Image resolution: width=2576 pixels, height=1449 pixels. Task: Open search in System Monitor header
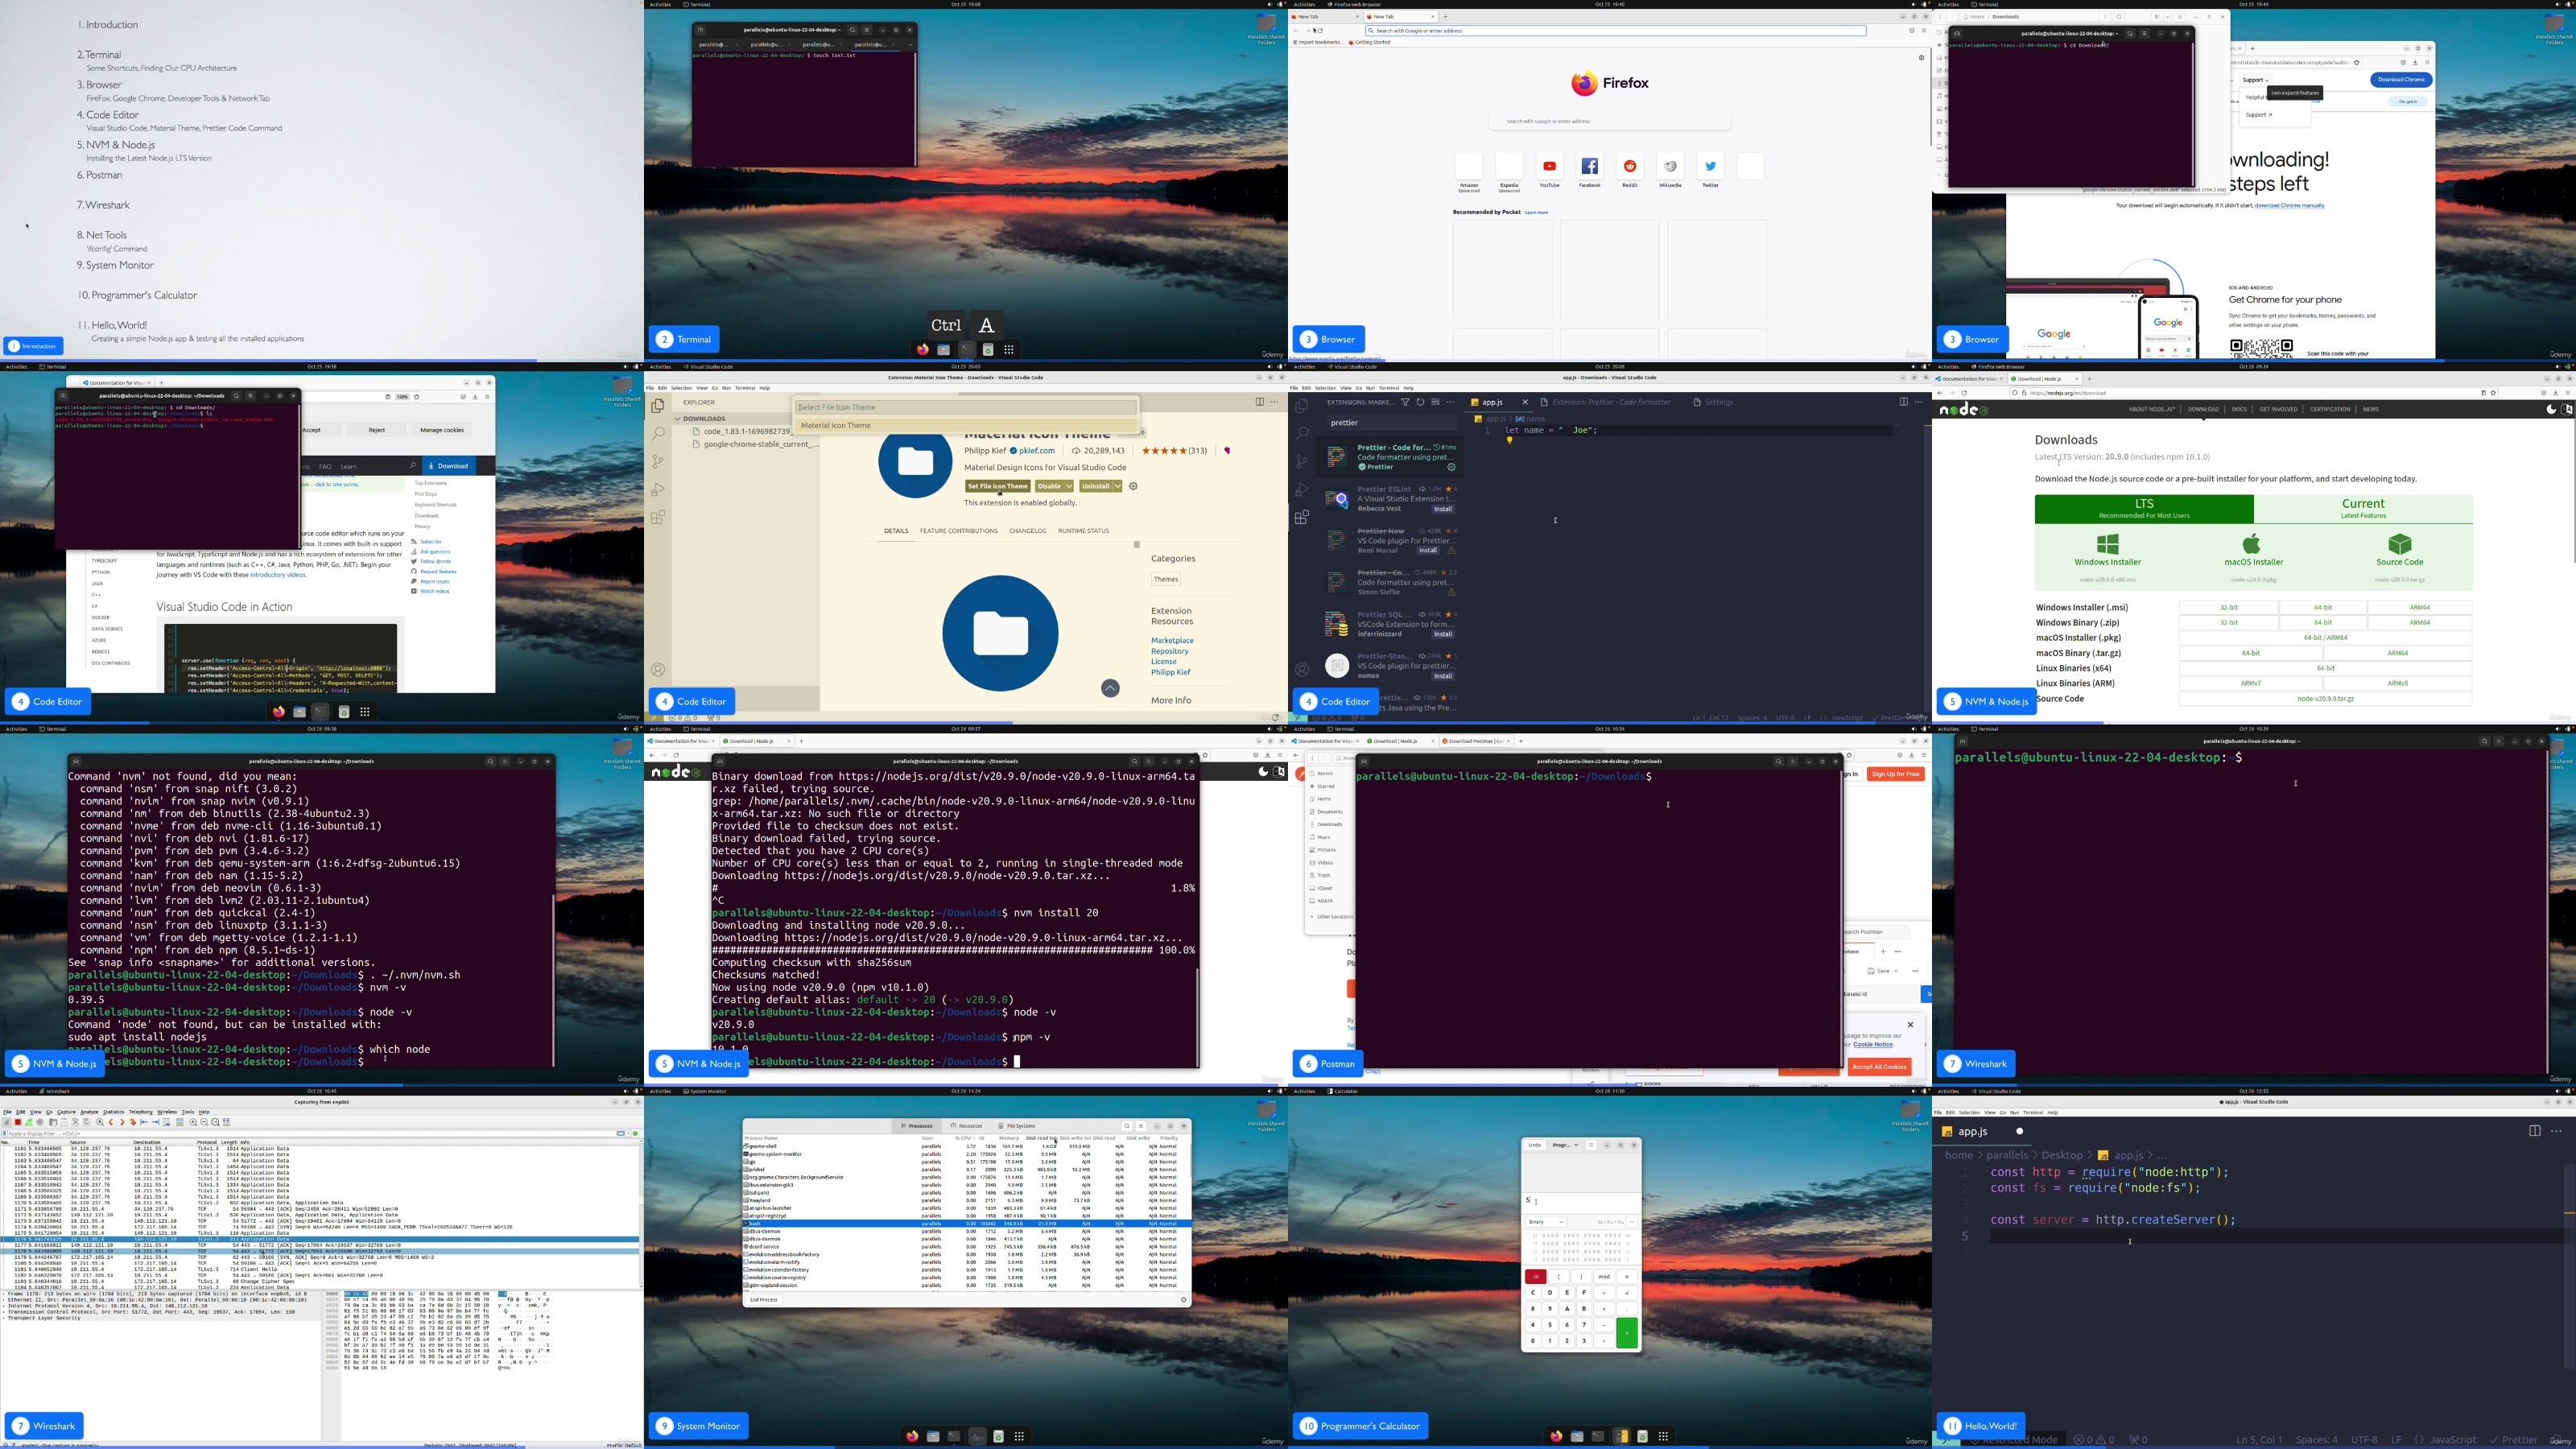[1127, 1126]
